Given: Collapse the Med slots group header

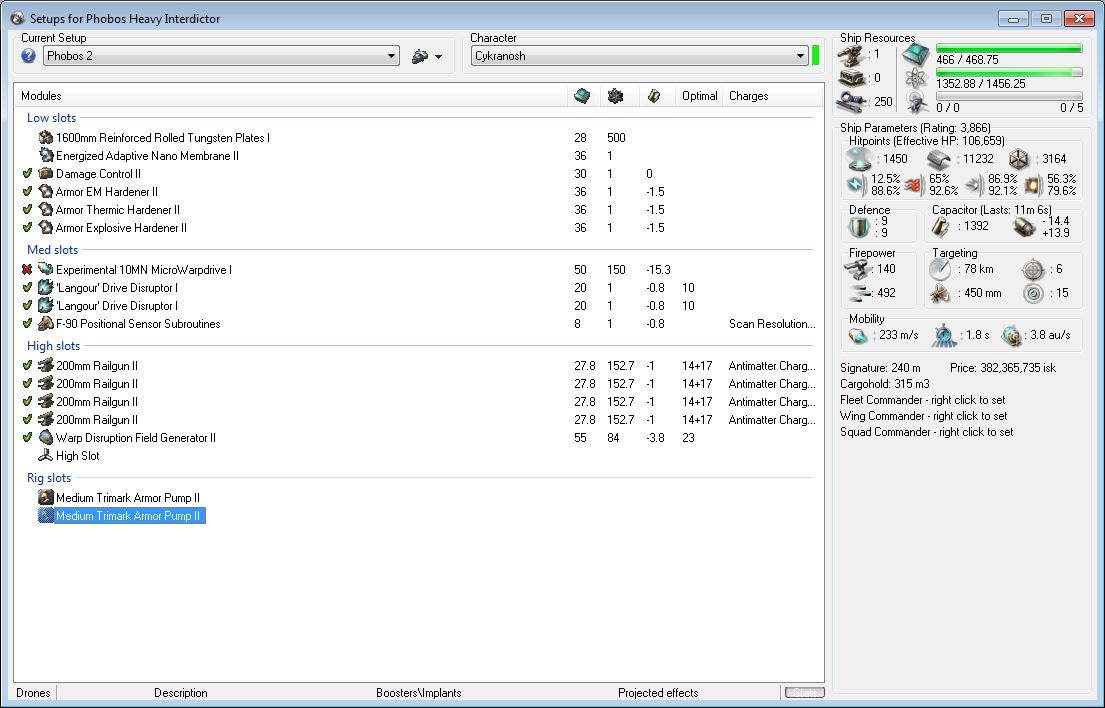Looking at the screenshot, I should (x=52, y=249).
